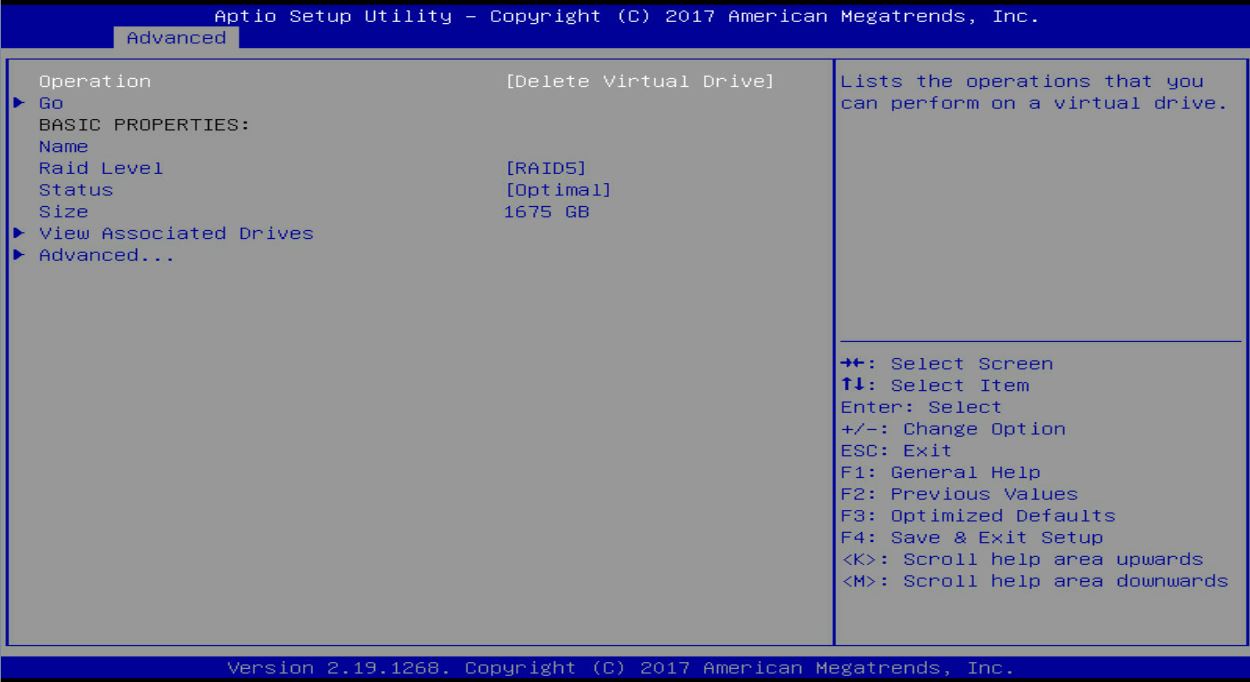Image resolution: width=1250 pixels, height=682 pixels.
Task: Select the Operation label
Action: [x=95, y=81]
